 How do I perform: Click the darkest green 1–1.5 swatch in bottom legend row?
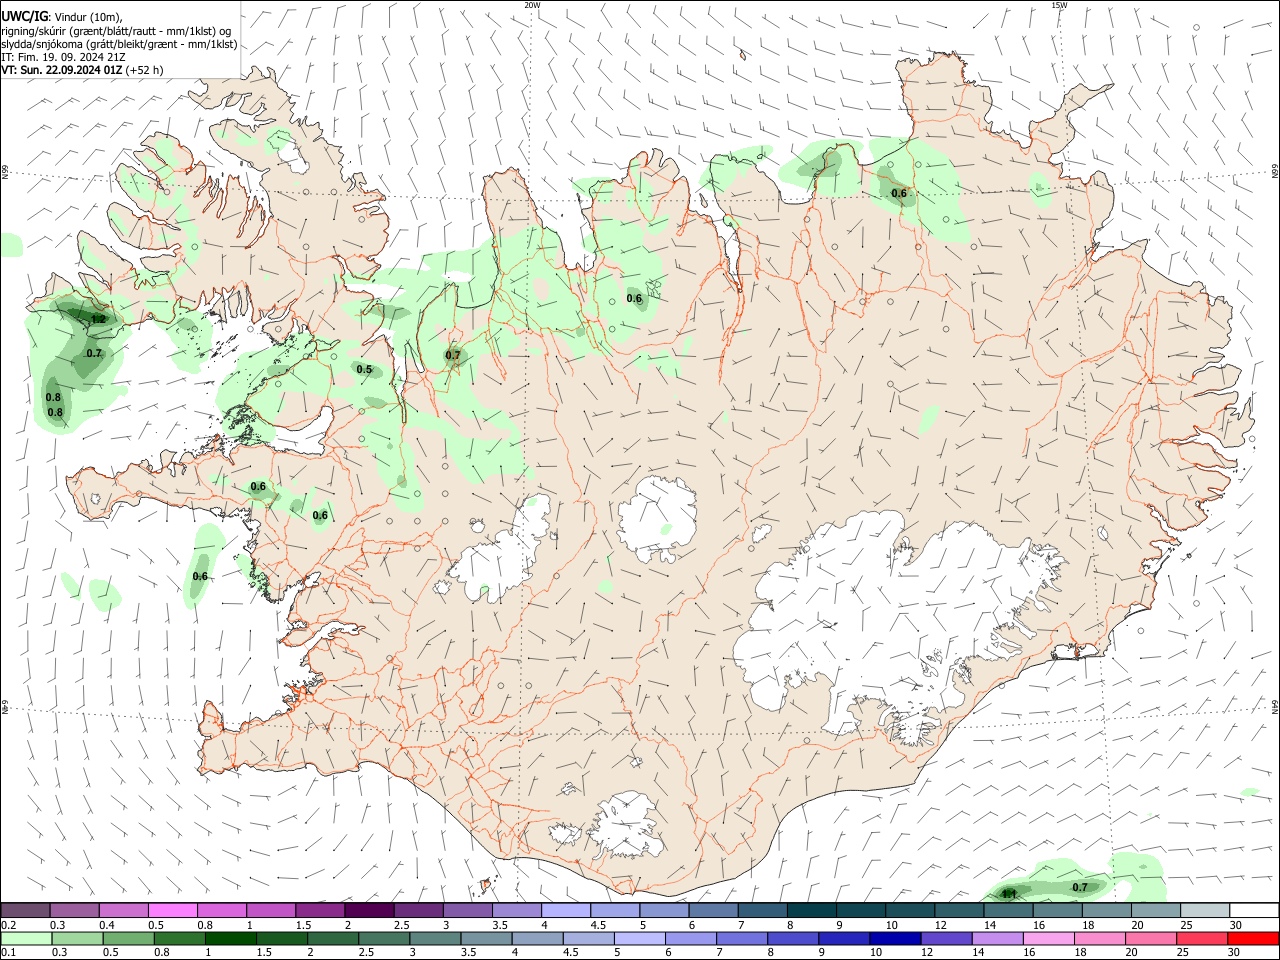point(231,938)
